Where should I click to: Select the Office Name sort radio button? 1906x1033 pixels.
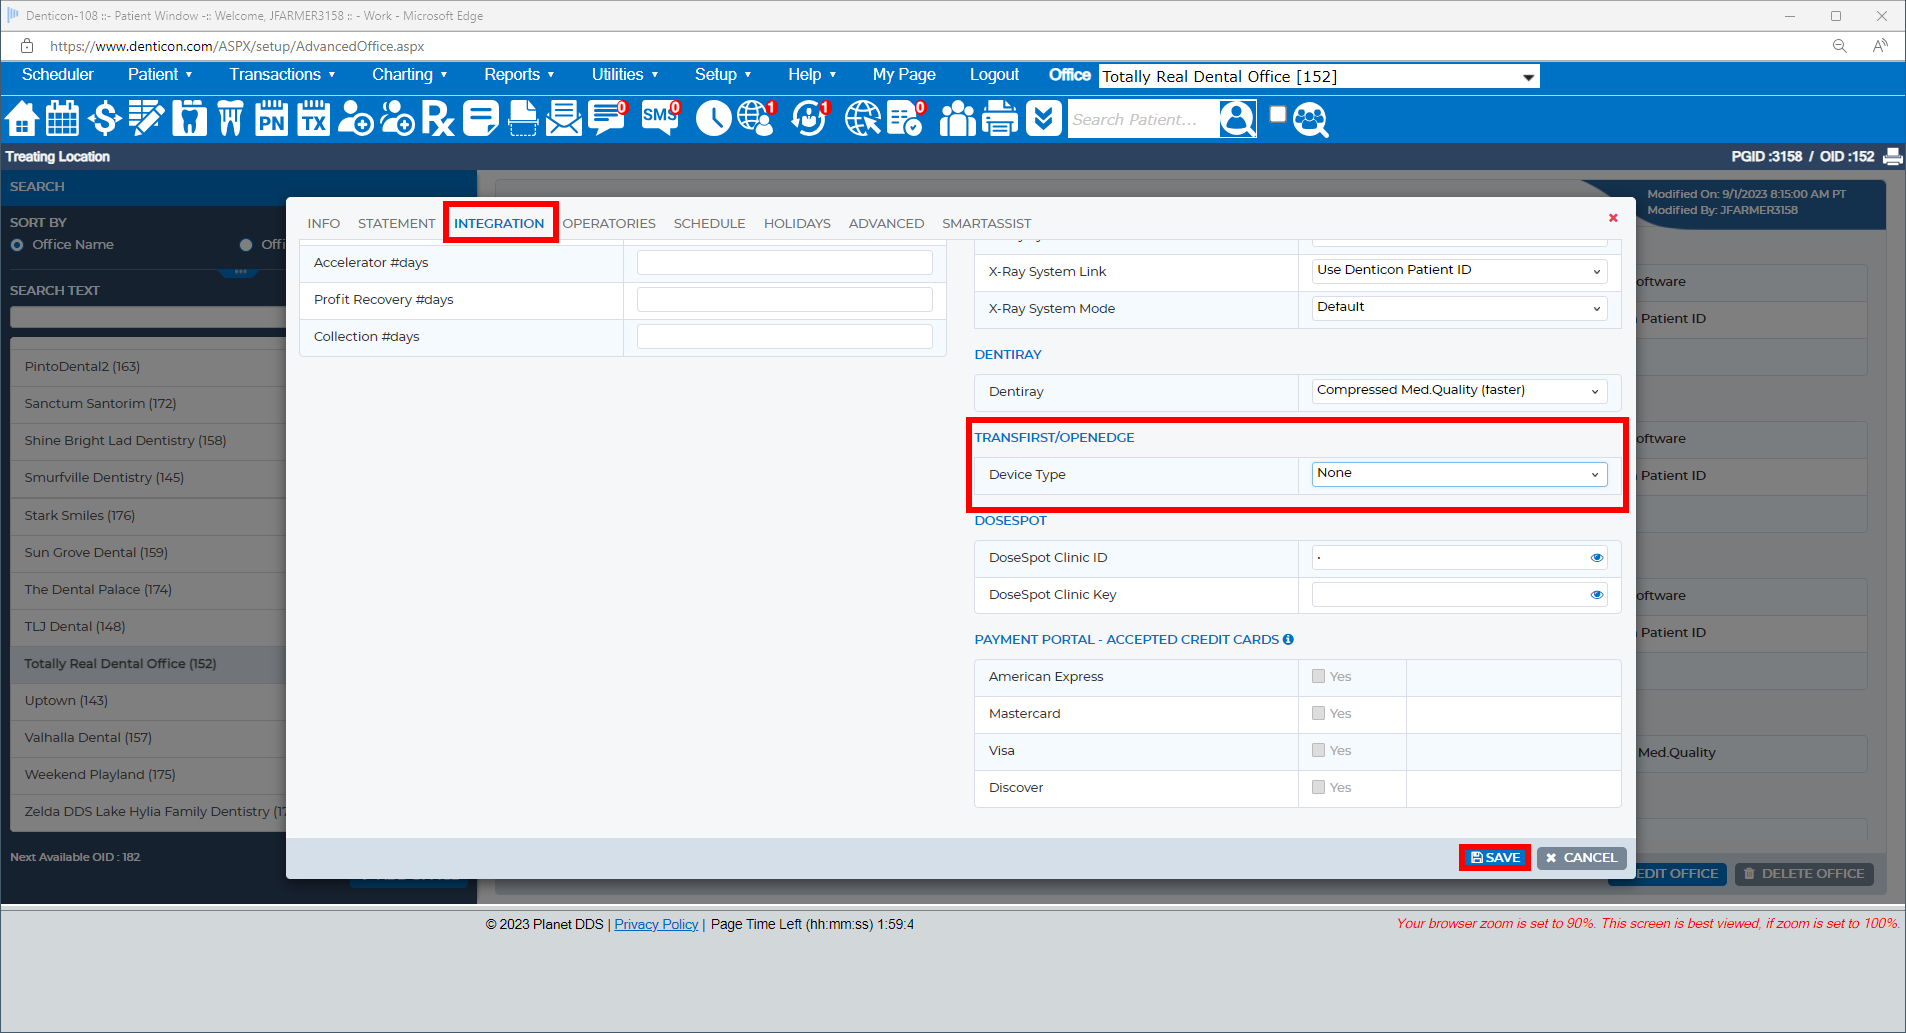click(x=17, y=244)
